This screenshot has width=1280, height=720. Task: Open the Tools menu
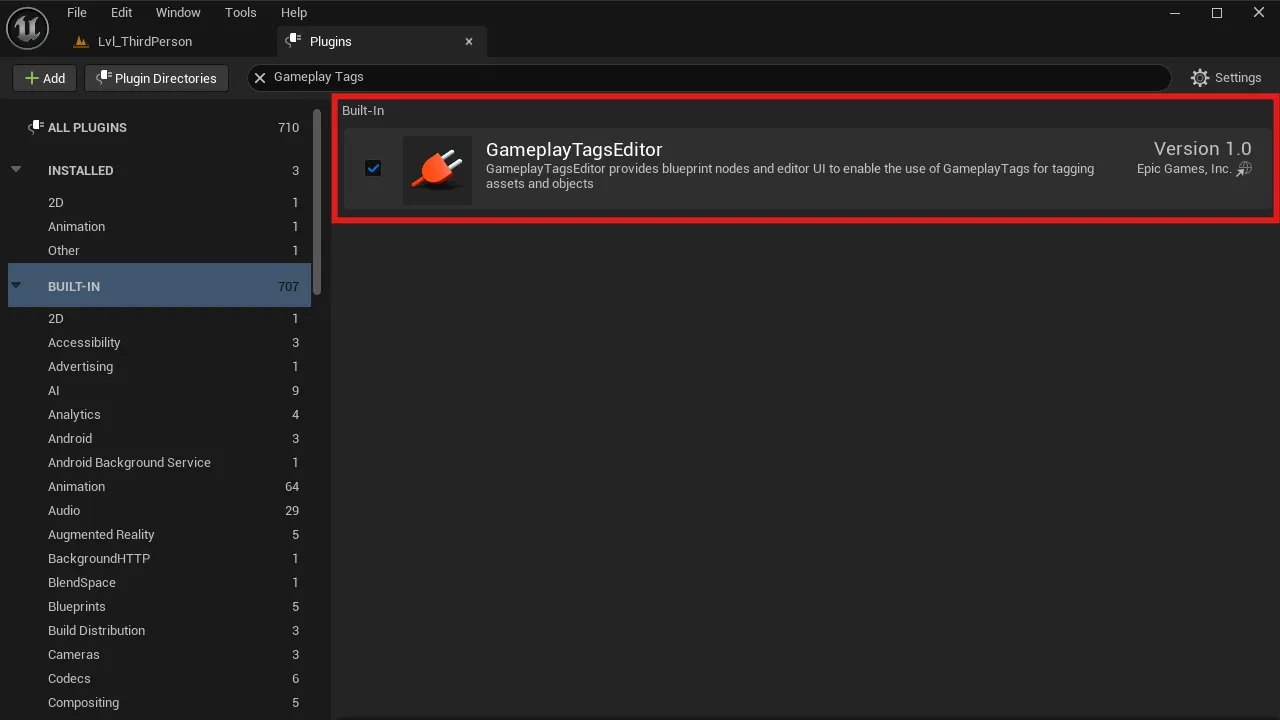(240, 12)
